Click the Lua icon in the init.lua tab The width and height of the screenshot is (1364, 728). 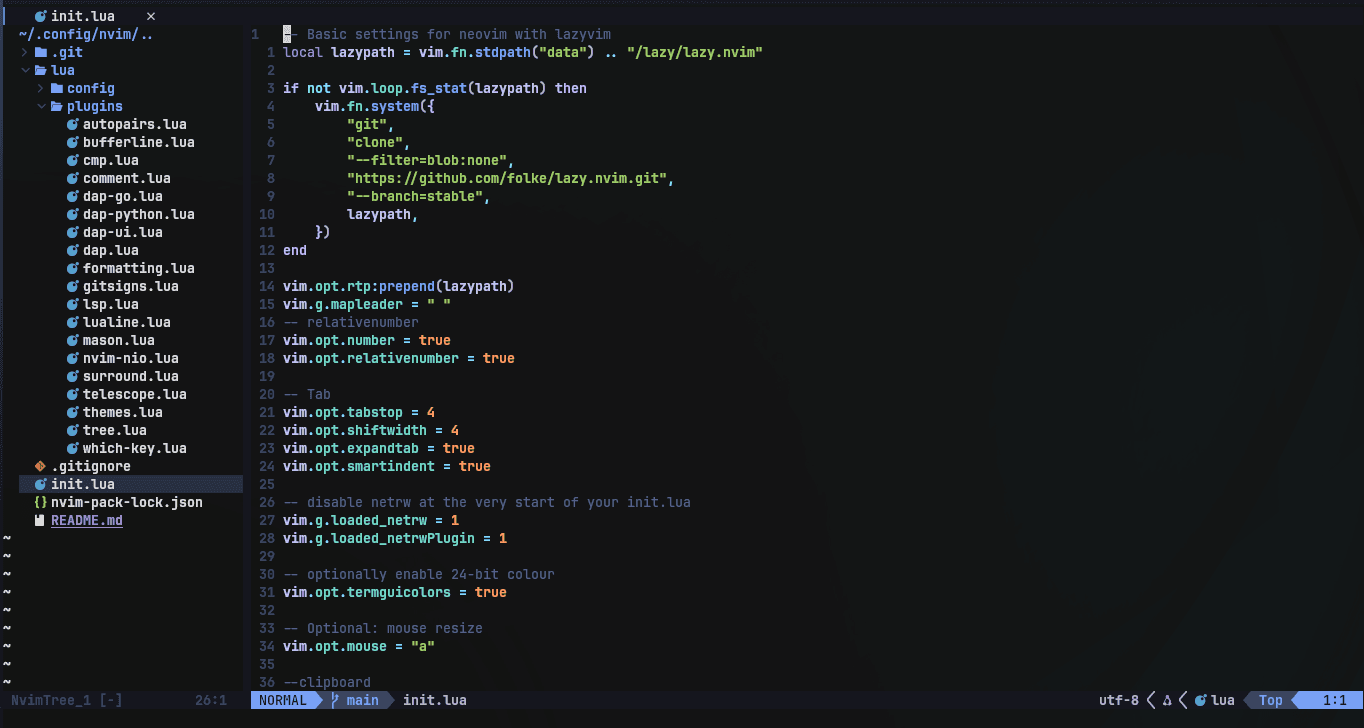click(40, 16)
